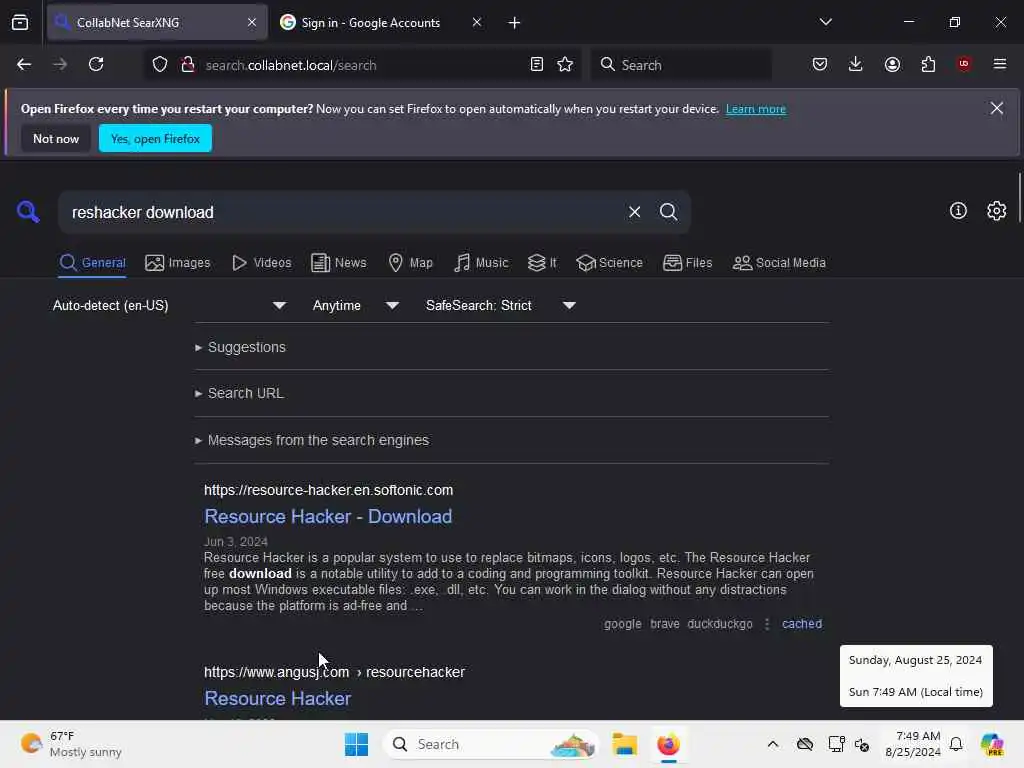Click the Firefox taskbar icon
Image resolution: width=1024 pixels, height=768 pixels.
tap(668, 744)
